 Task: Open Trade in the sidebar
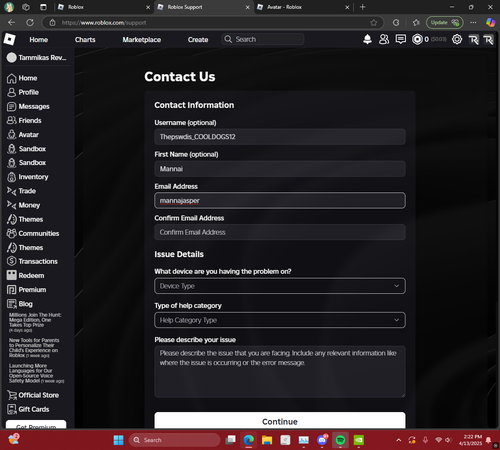click(x=21, y=191)
